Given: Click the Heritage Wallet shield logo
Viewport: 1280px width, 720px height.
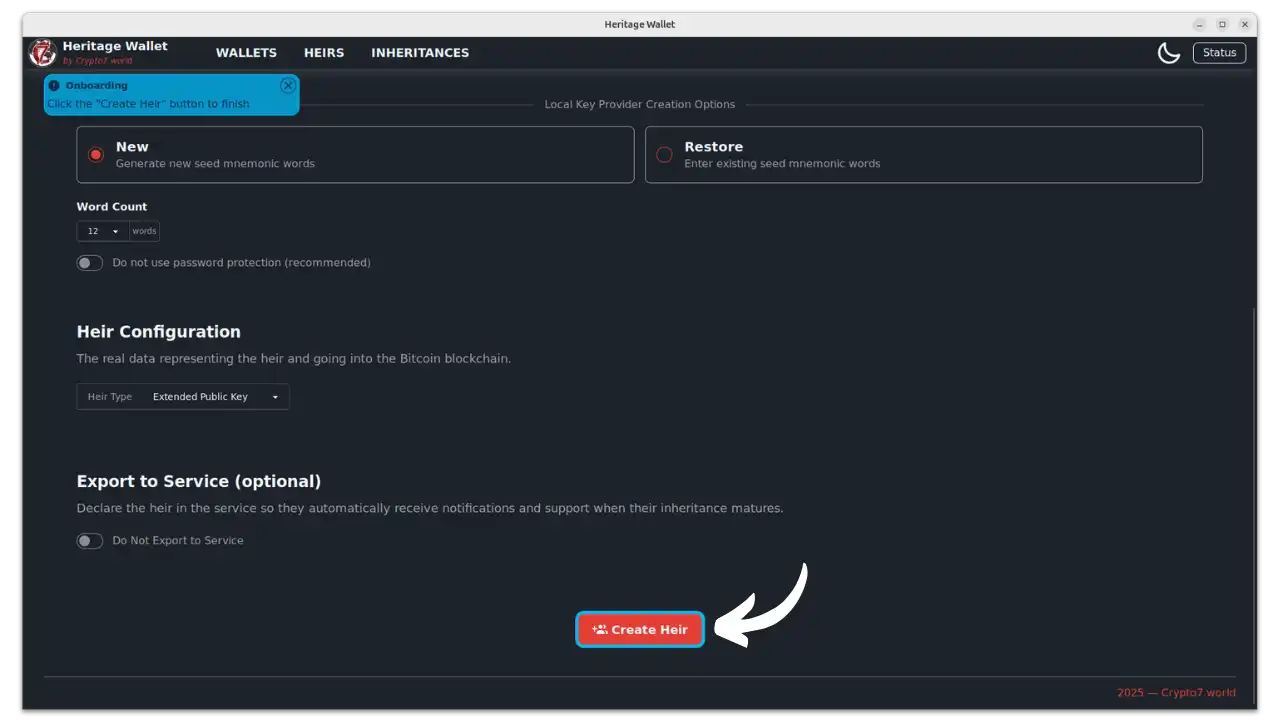Looking at the screenshot, I should [x=41, y=52].
